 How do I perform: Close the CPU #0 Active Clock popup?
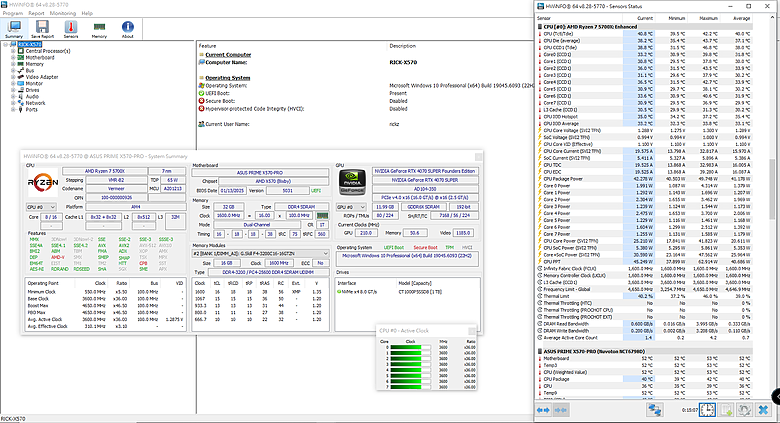472,331
